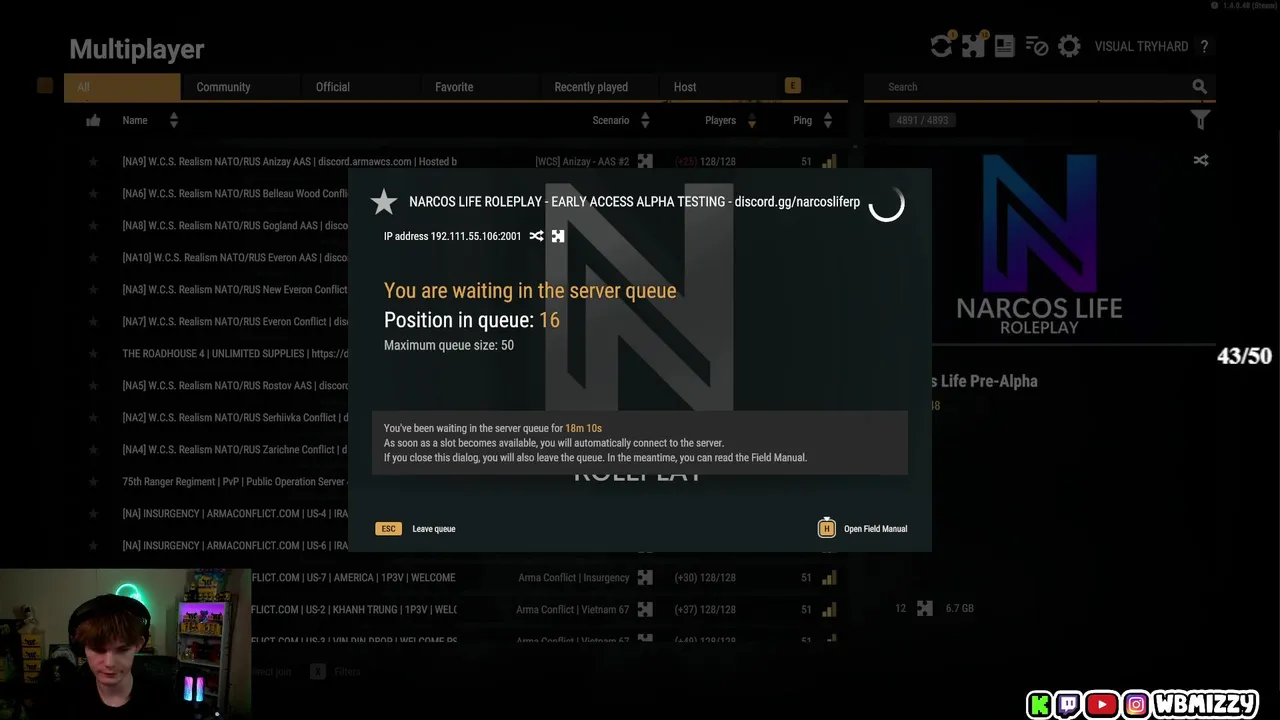Open the server filter funnel

(1201, 120)
